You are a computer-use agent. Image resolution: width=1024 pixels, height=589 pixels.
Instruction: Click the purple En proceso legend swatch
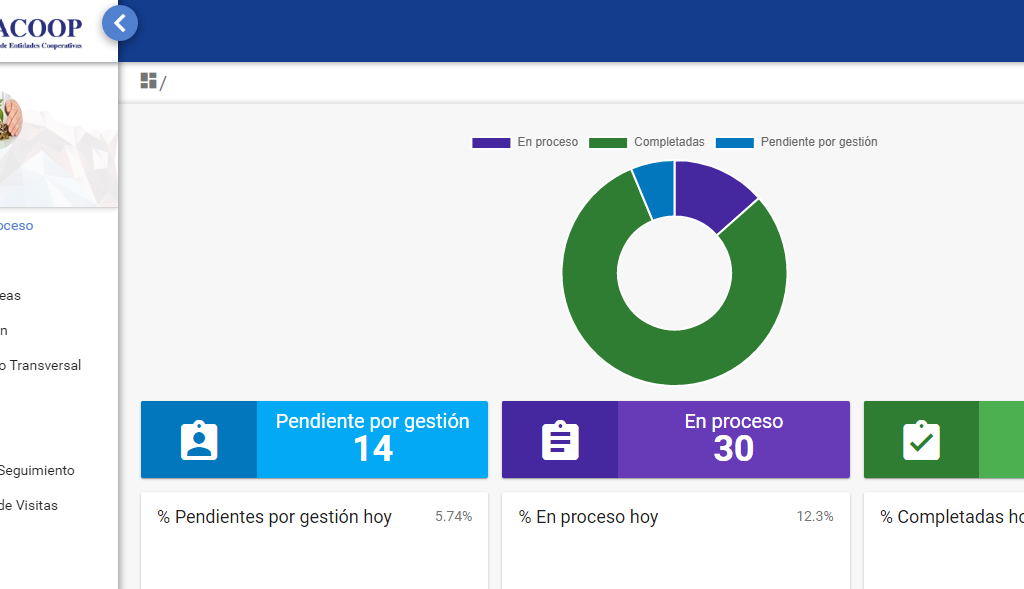point(491,143)
